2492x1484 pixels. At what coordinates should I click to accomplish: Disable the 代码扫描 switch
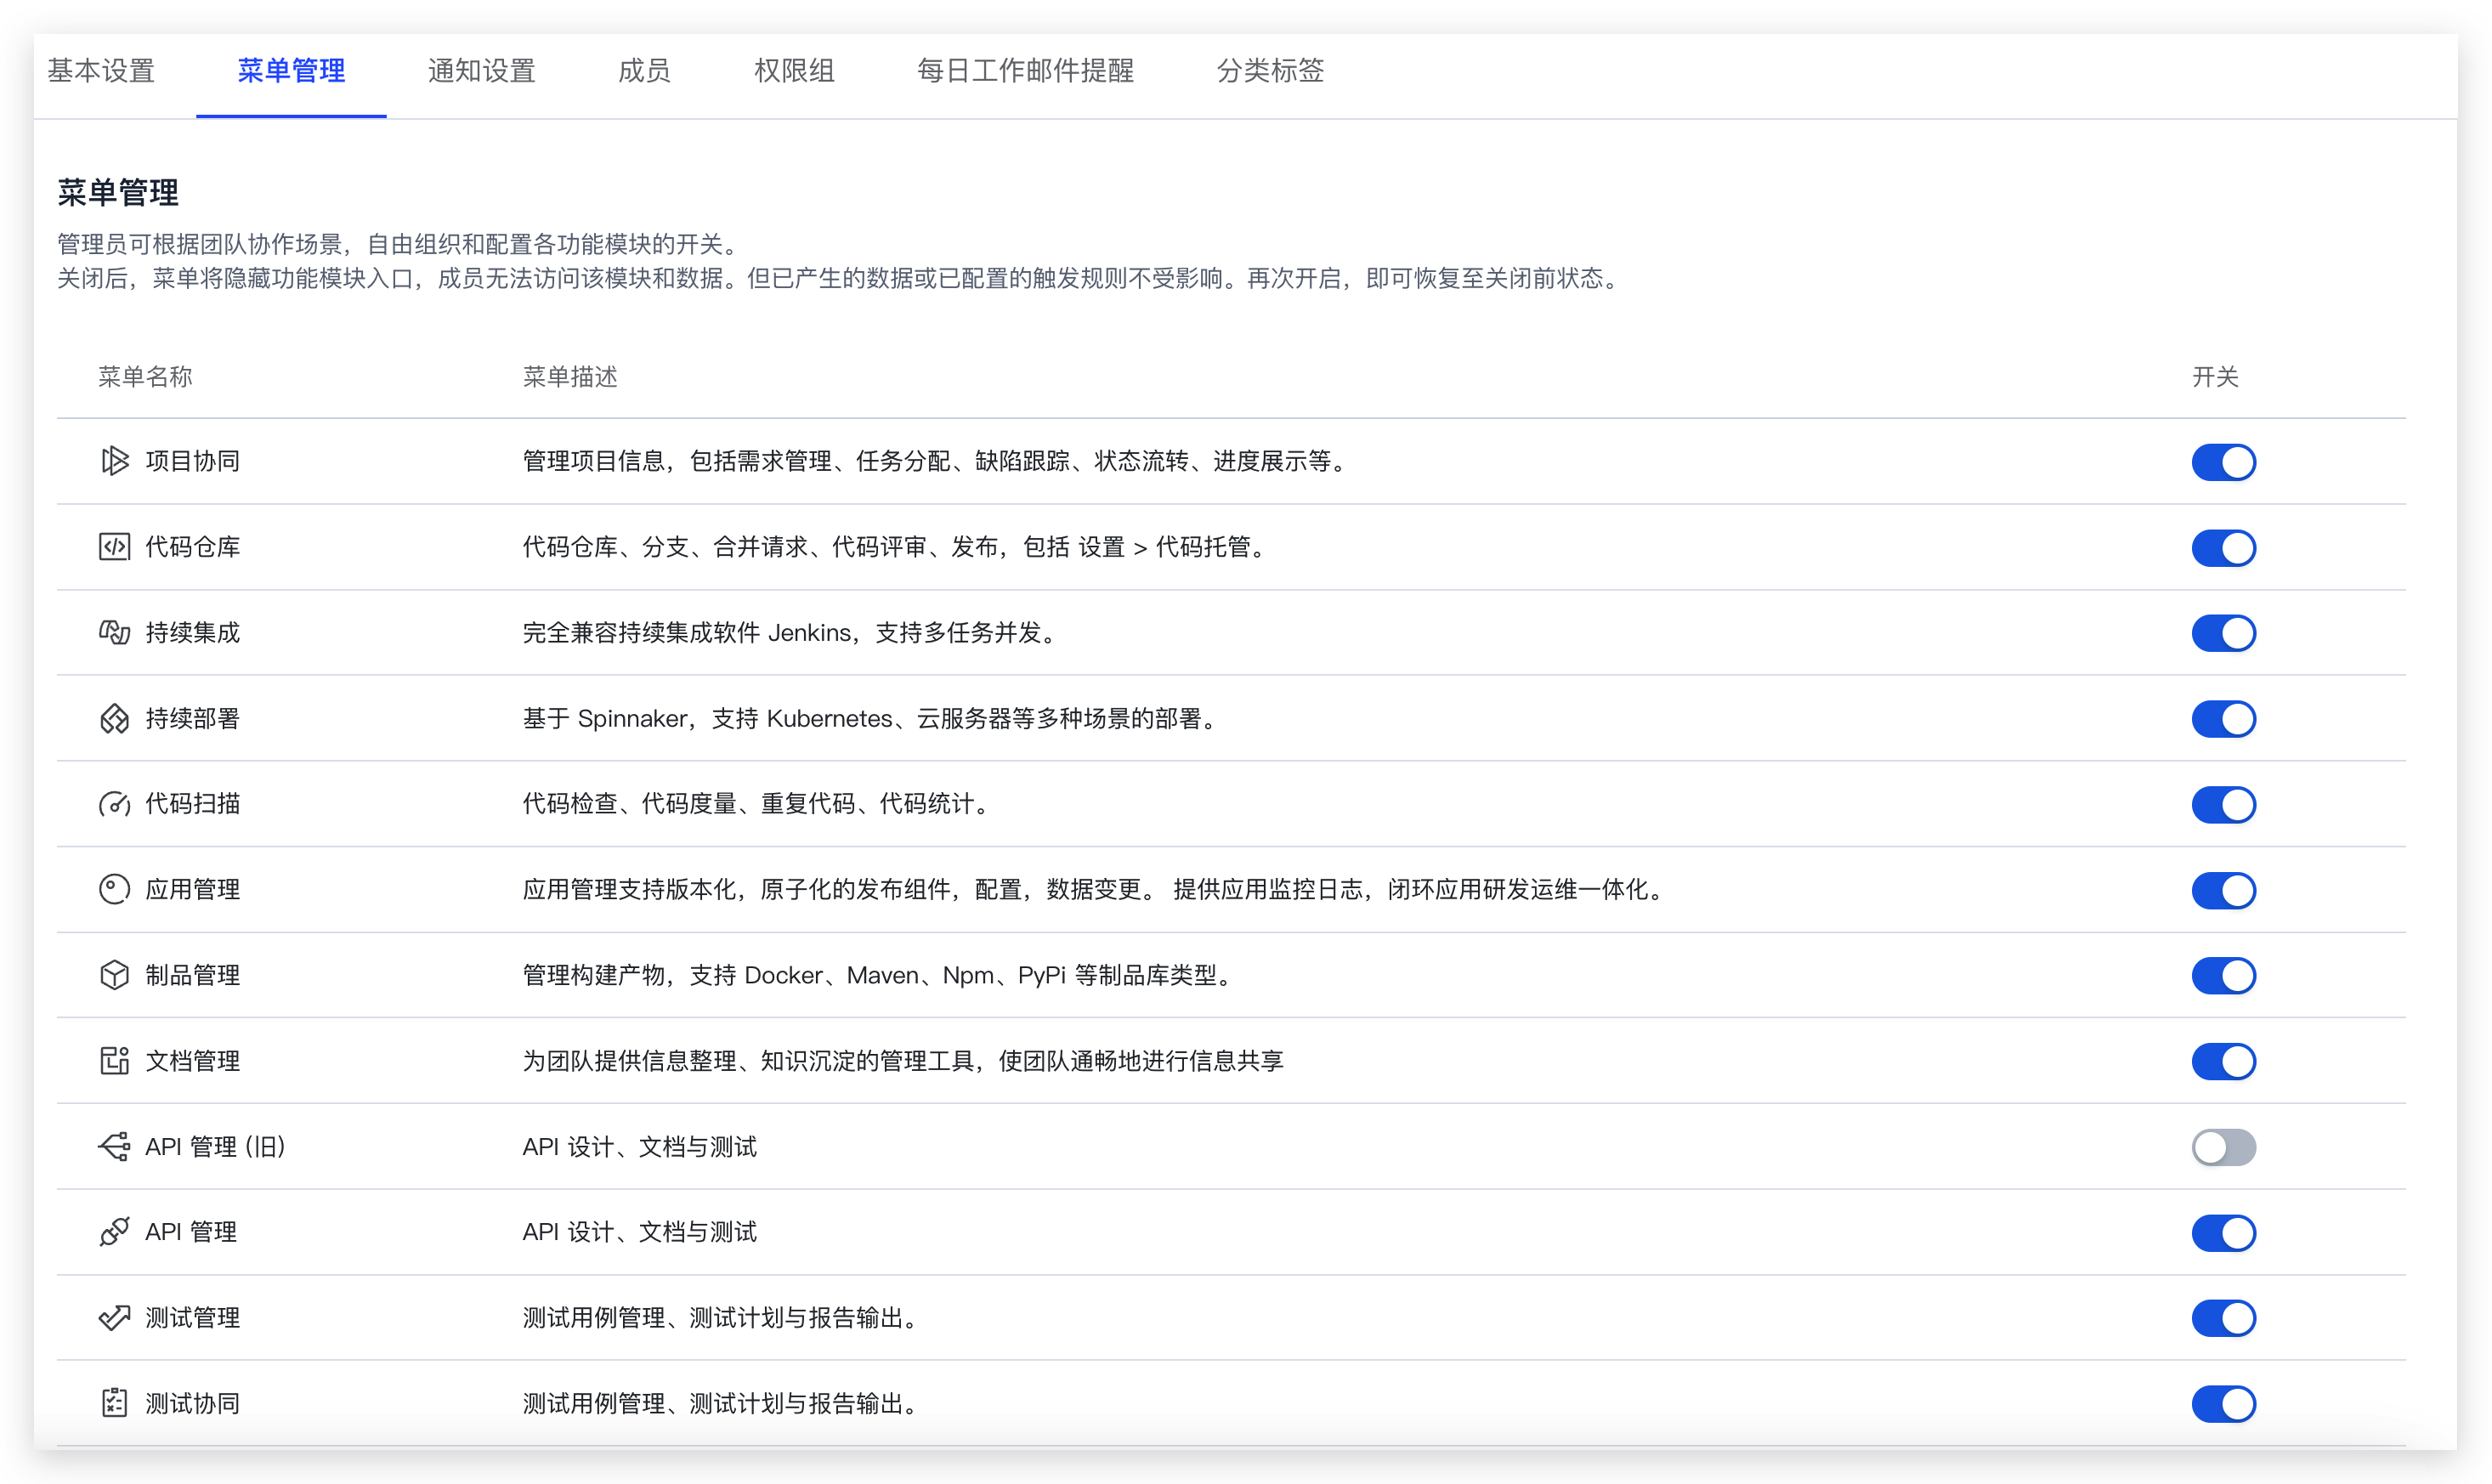pyautogui.click(x=2223, y=805)
